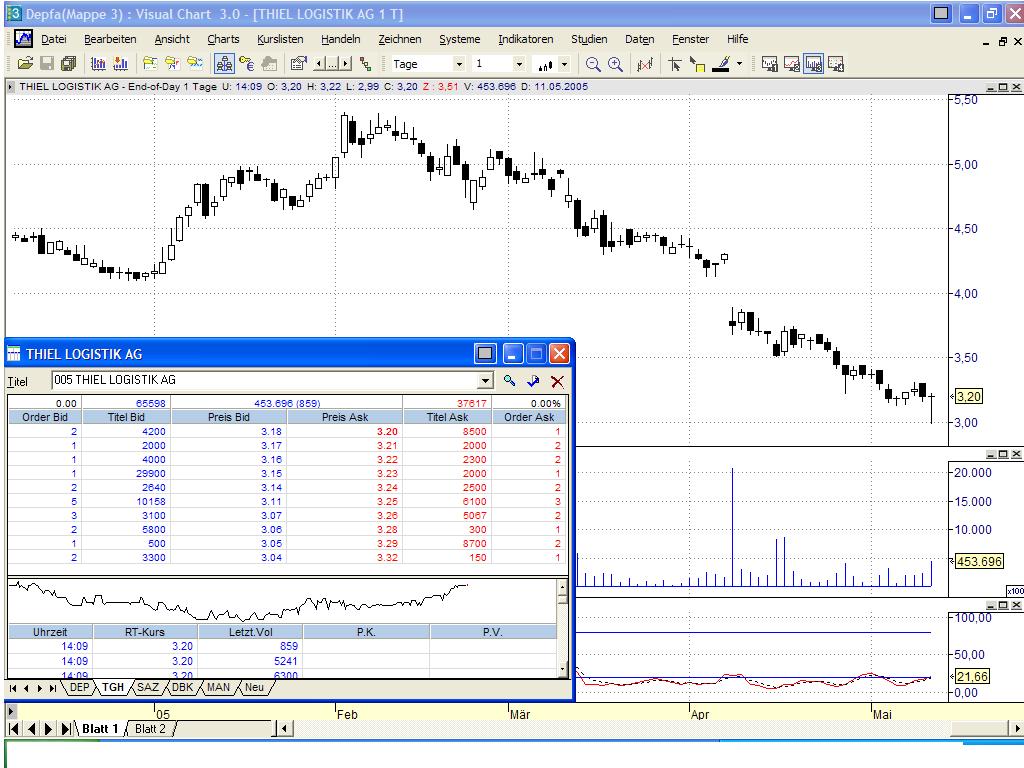Open the pen style dropdown arrow
The width and height of the screenshot is (1024, 768).
(x=738, y=62)
